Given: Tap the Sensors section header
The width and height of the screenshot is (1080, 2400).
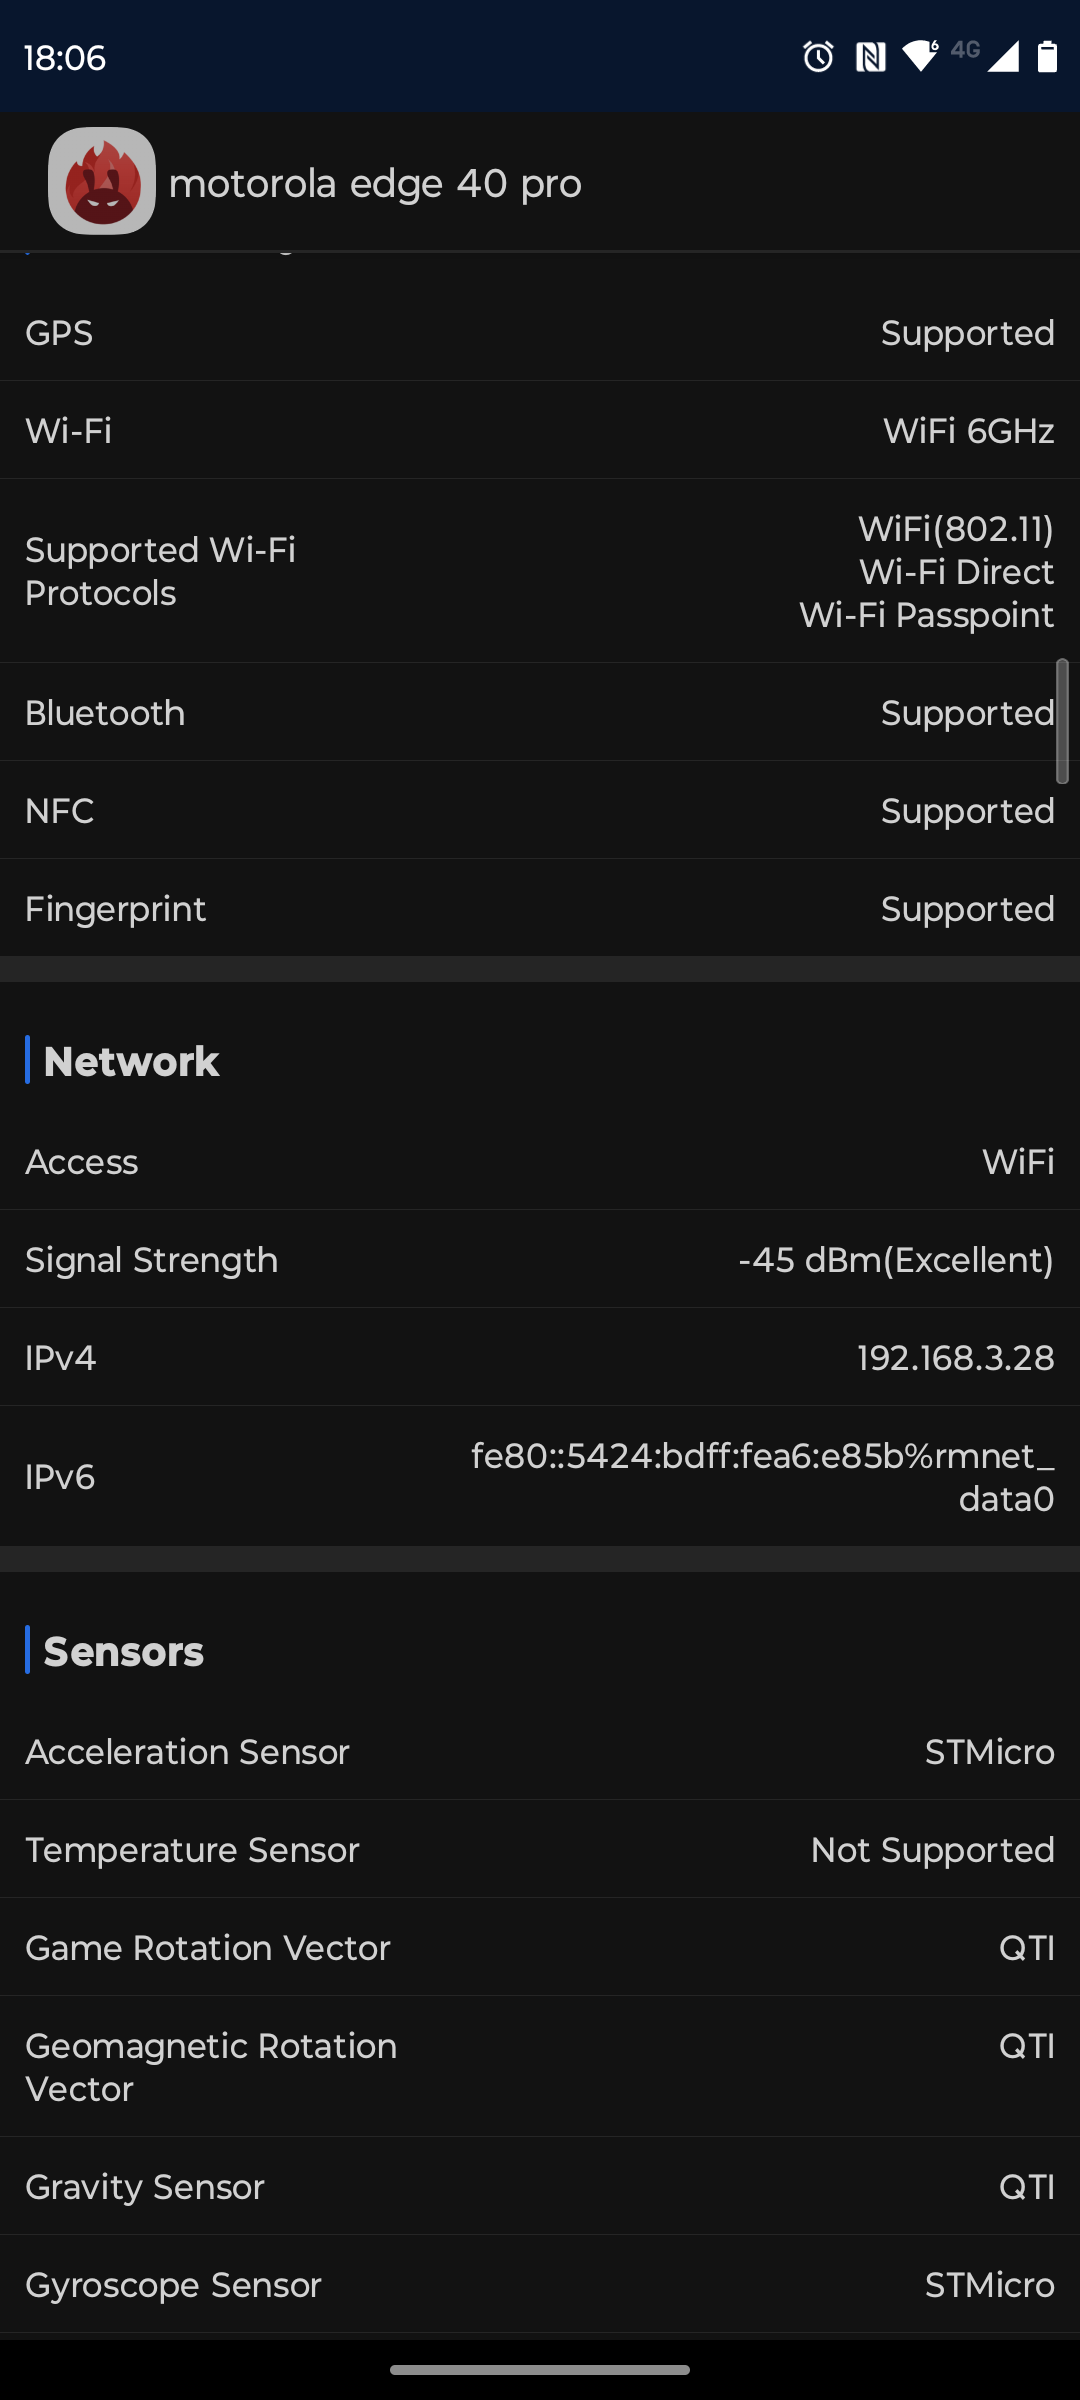Looking at the screenshot, I should pos(123,1651).
